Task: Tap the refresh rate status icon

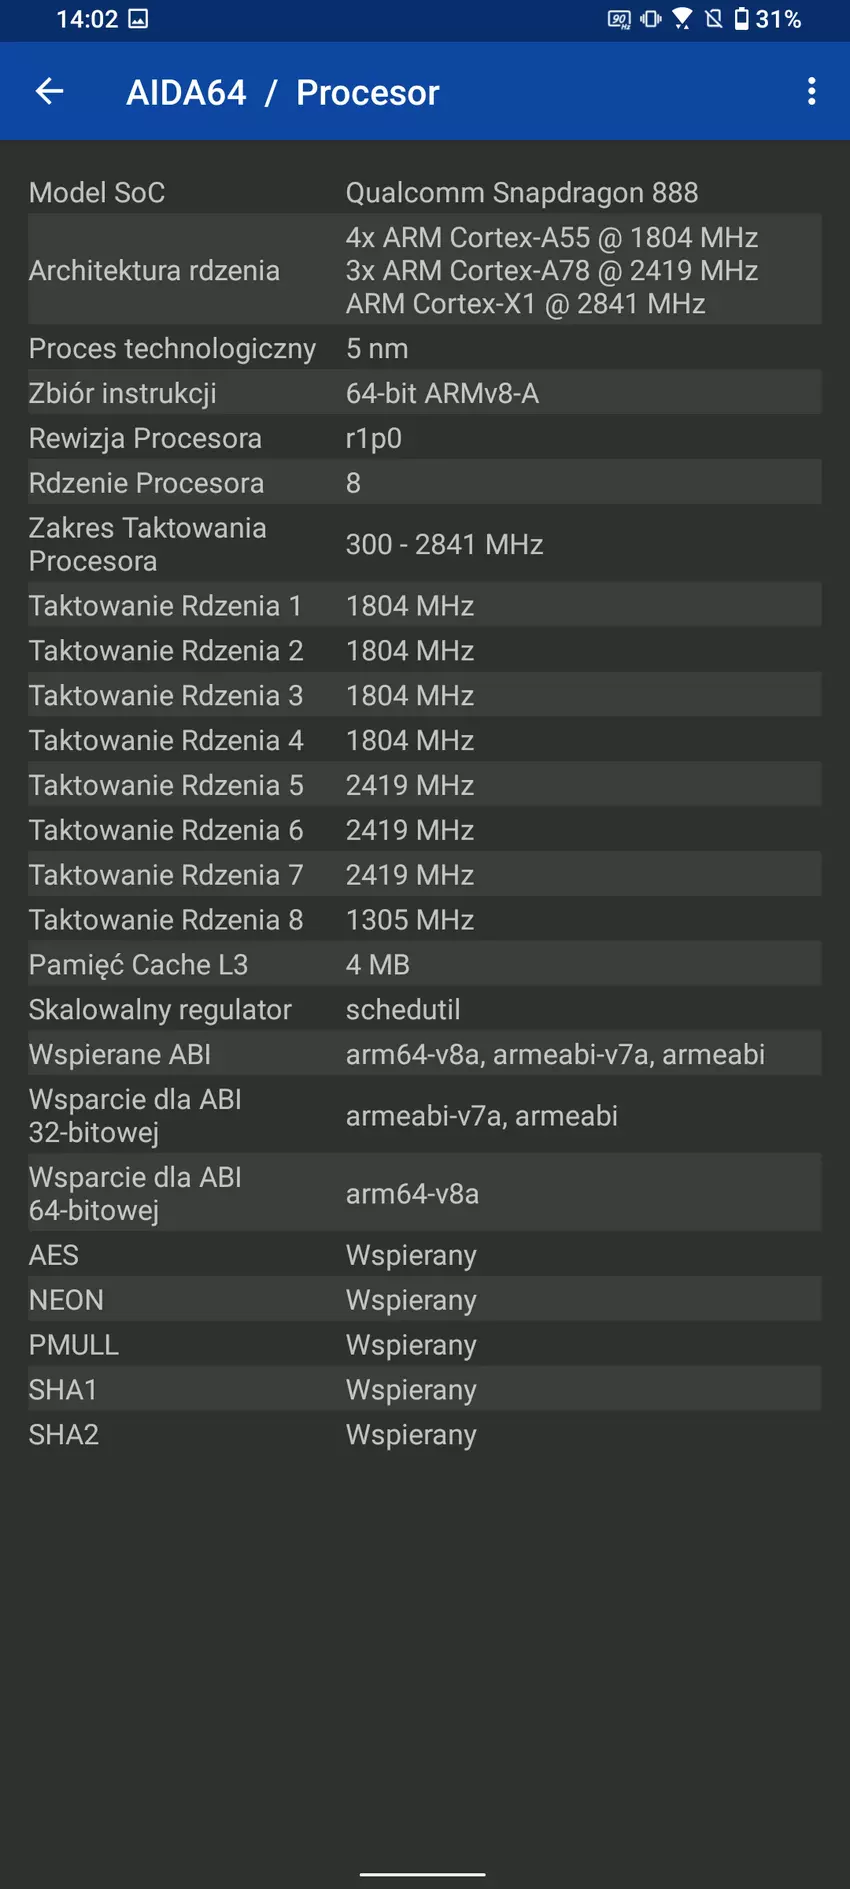Action: [619, 19]
